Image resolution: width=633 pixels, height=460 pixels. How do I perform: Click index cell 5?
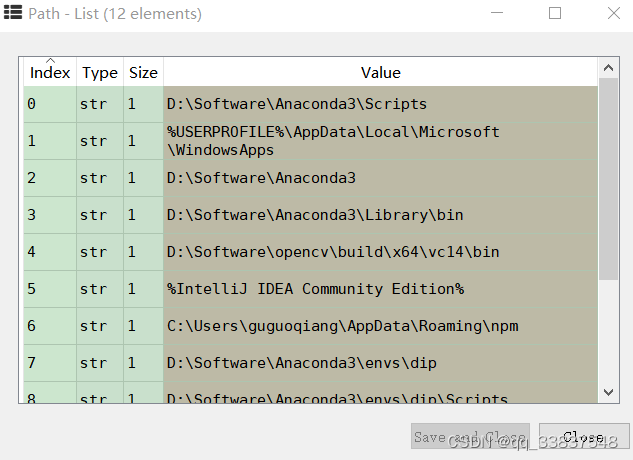[50, 289]
